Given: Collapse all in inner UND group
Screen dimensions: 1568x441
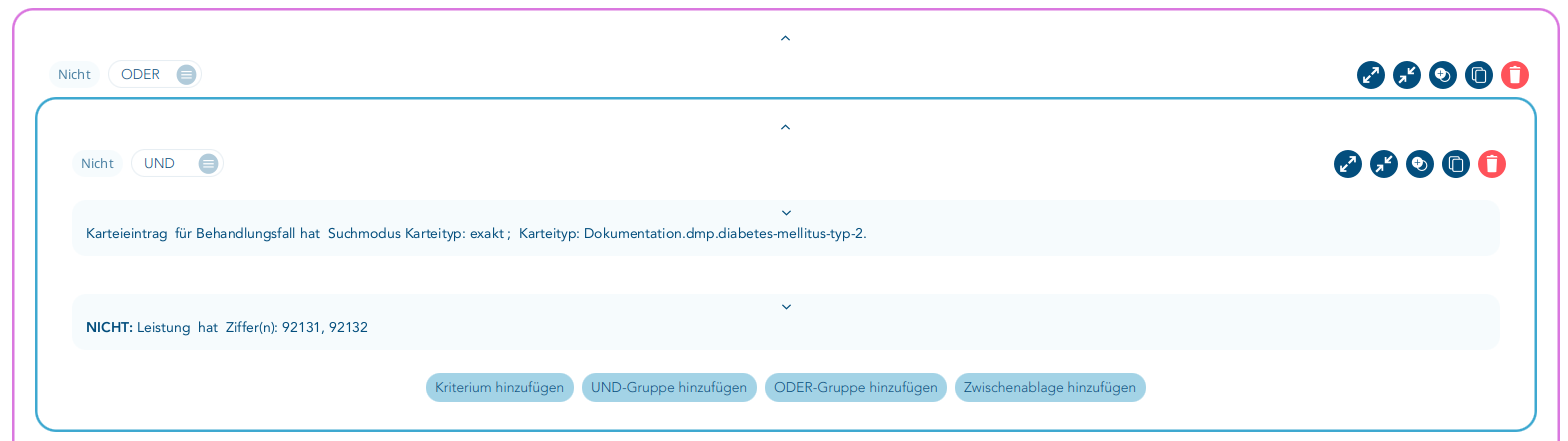Looking at the screenshot, I should click(x=1384, y=164).
